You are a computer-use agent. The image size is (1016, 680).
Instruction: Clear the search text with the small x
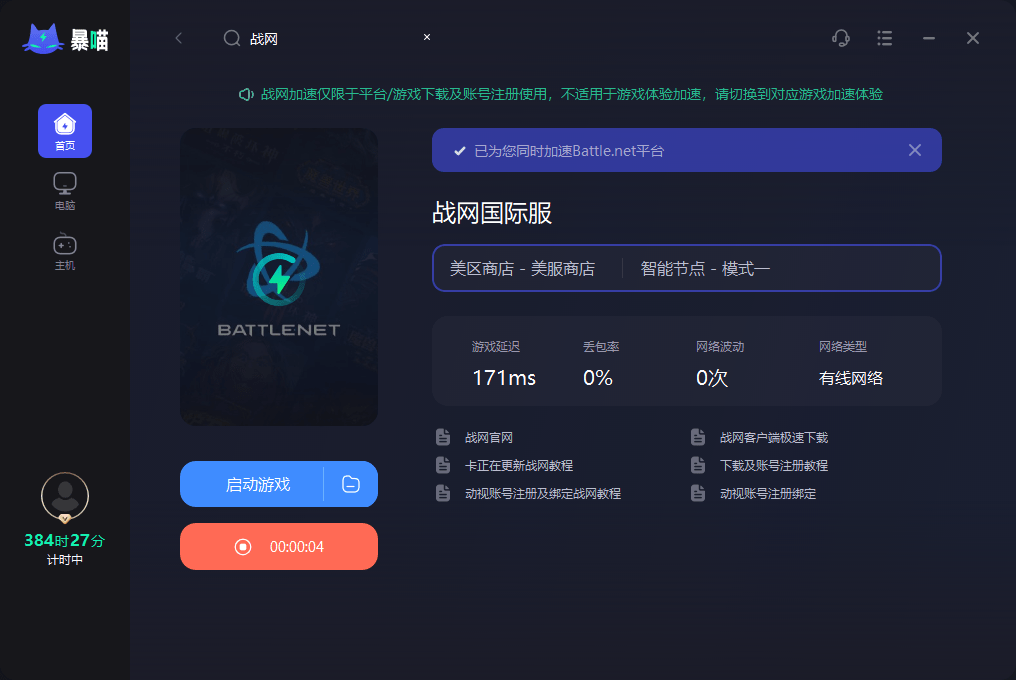tap(427, 37)
